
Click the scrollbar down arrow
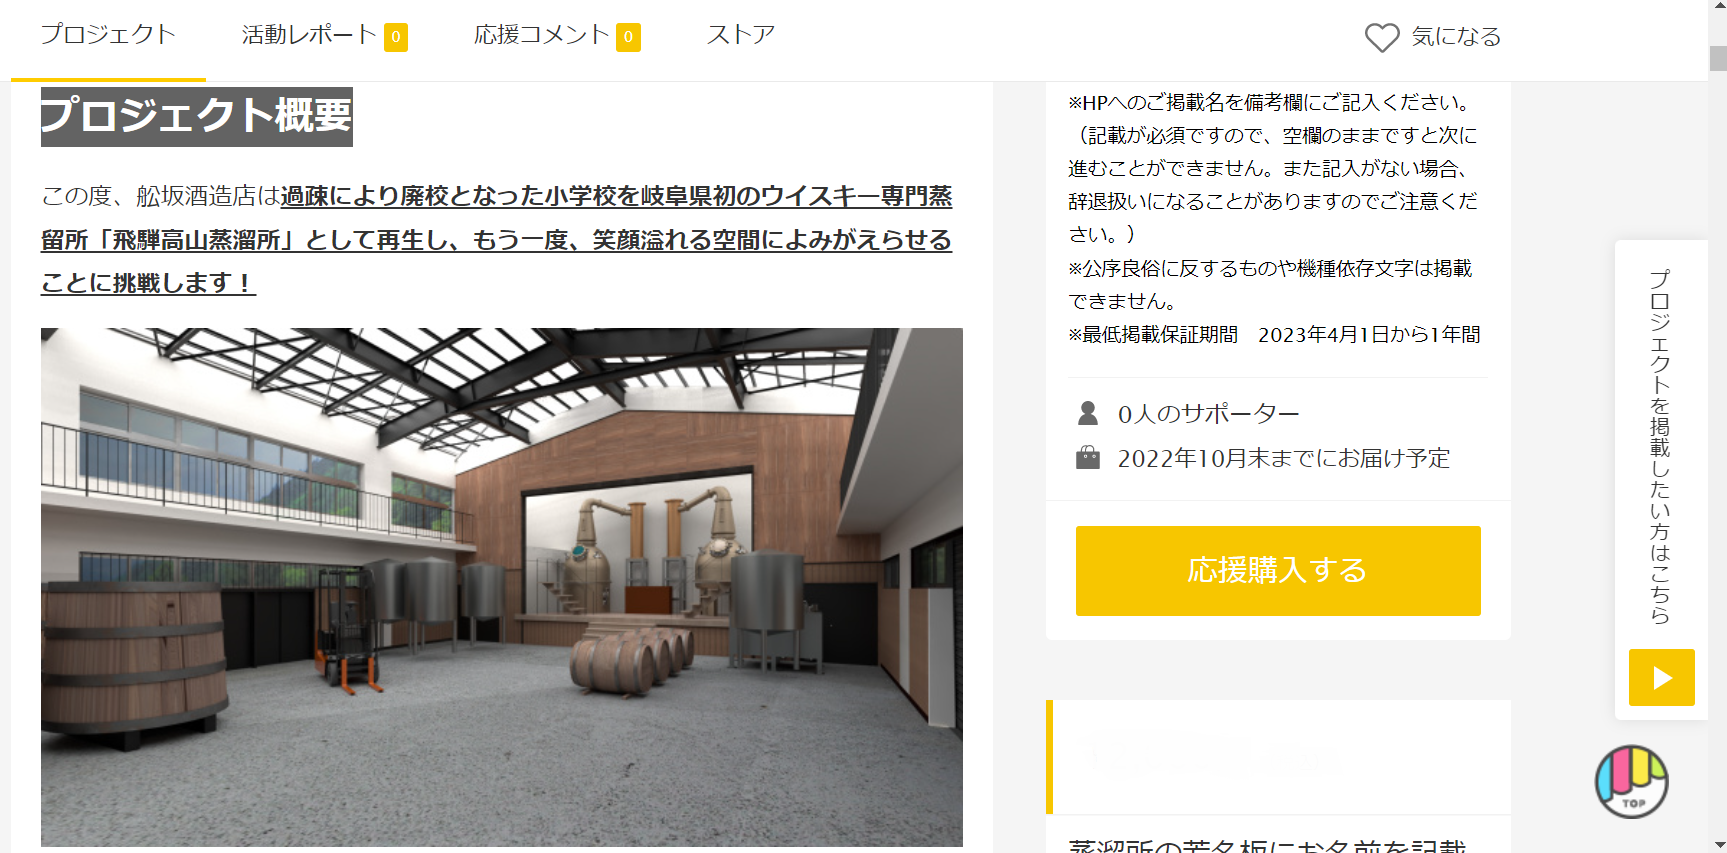coord(1718,845)
